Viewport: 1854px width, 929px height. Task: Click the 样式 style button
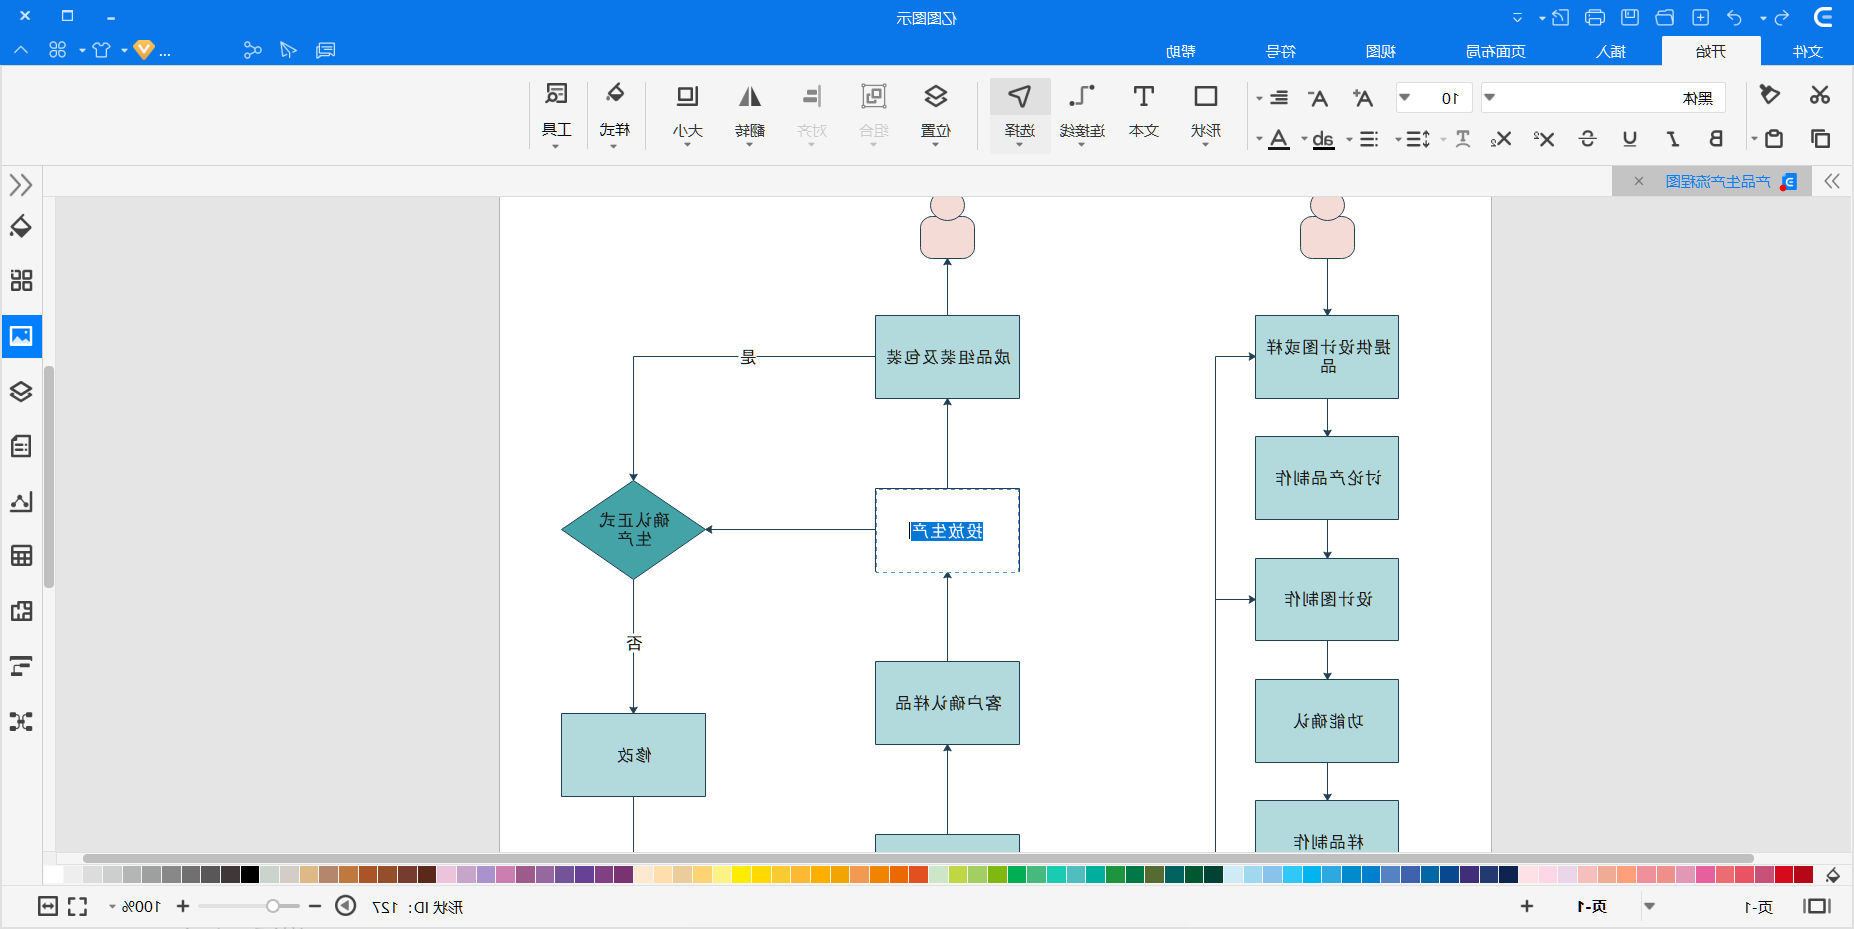tap(615, 114)
